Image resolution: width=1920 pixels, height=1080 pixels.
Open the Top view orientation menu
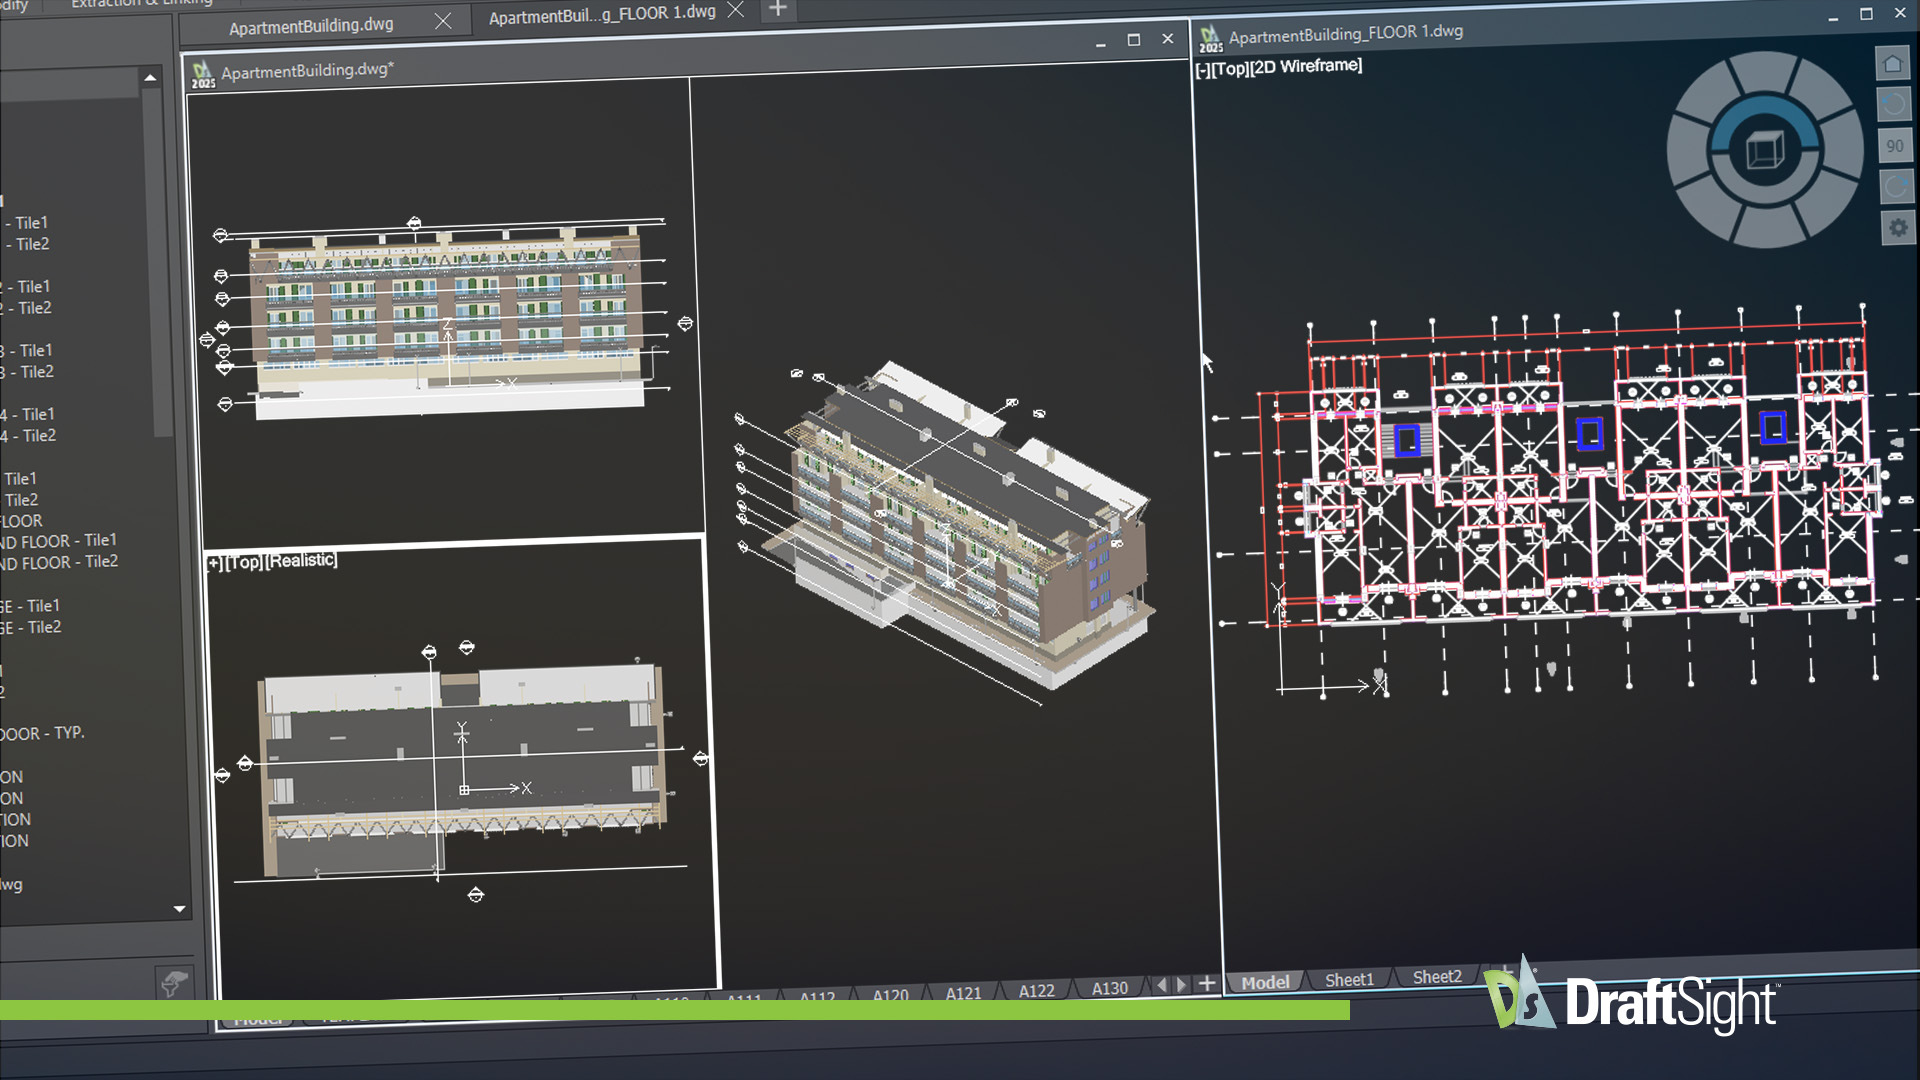pos(1232,66)
